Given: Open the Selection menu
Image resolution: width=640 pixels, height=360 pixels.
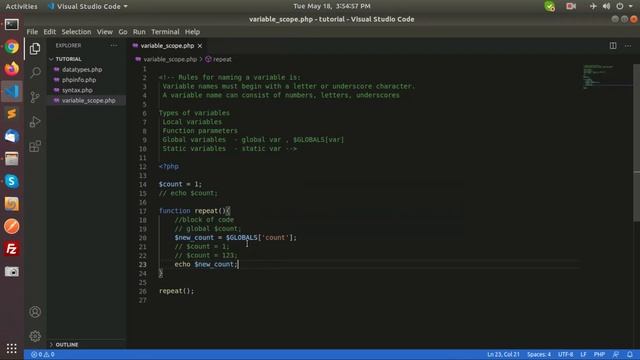Looking at the screenshot, I should pyautogui.click(x=76, y=32).
